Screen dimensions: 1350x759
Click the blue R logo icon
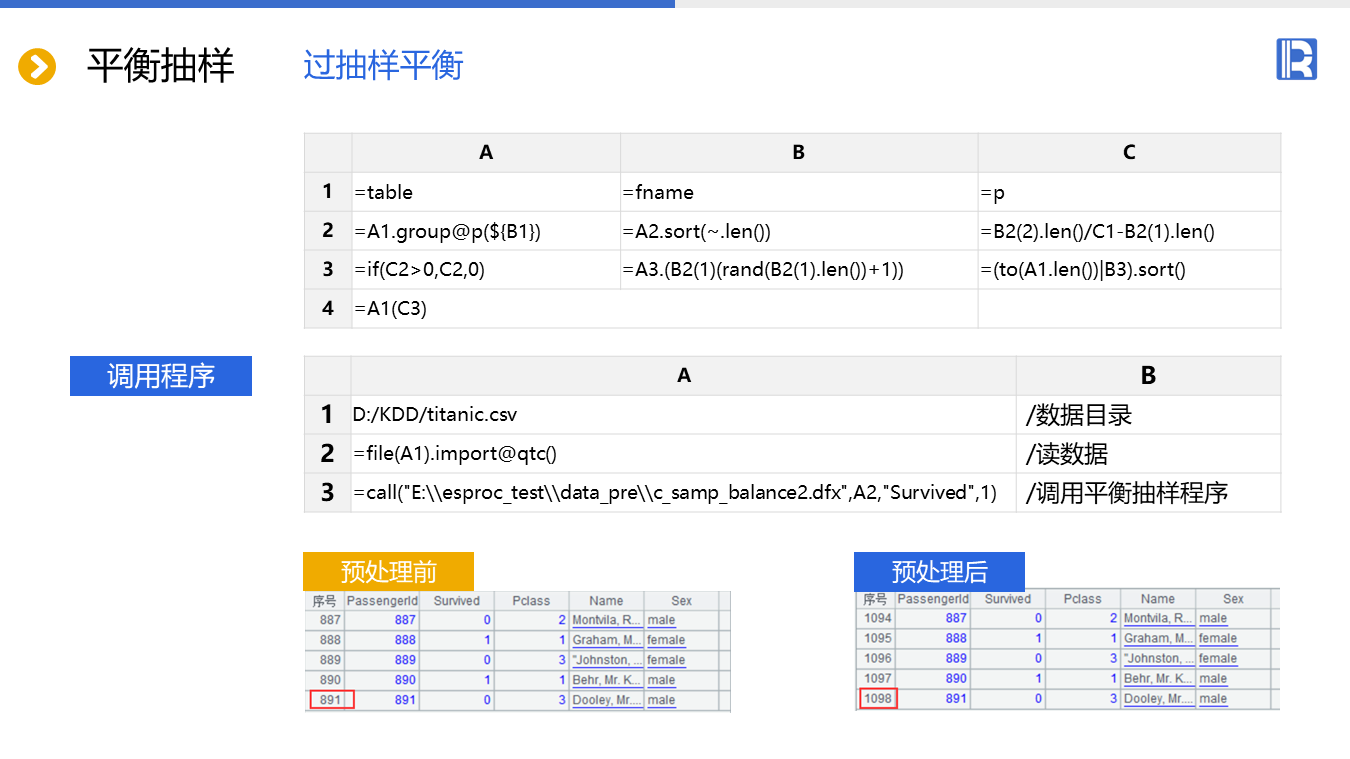(1296, 59)
